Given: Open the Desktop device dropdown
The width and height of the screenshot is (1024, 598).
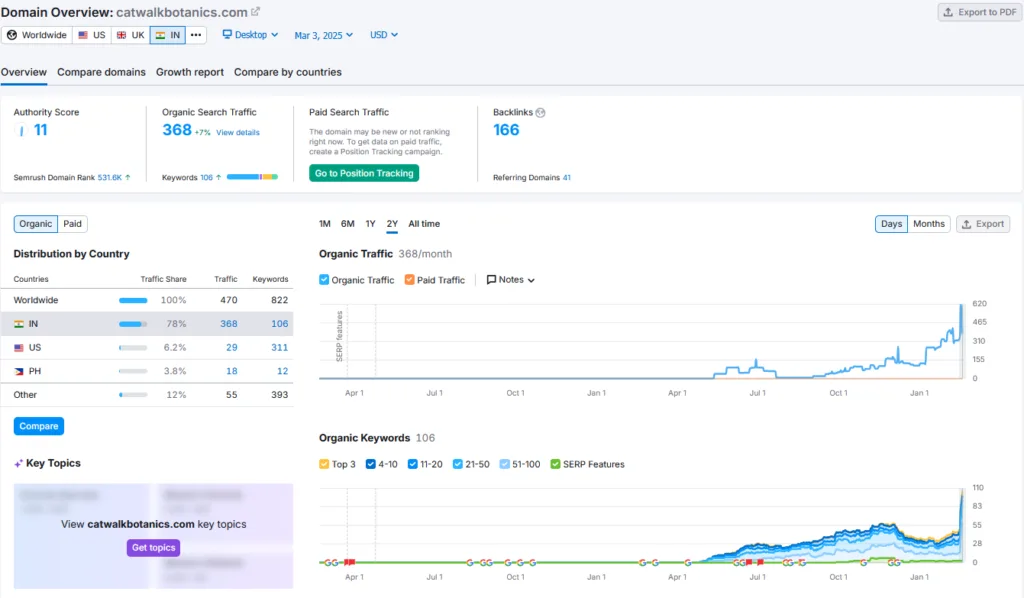Looking at the screenshot, I should point(251,35).
